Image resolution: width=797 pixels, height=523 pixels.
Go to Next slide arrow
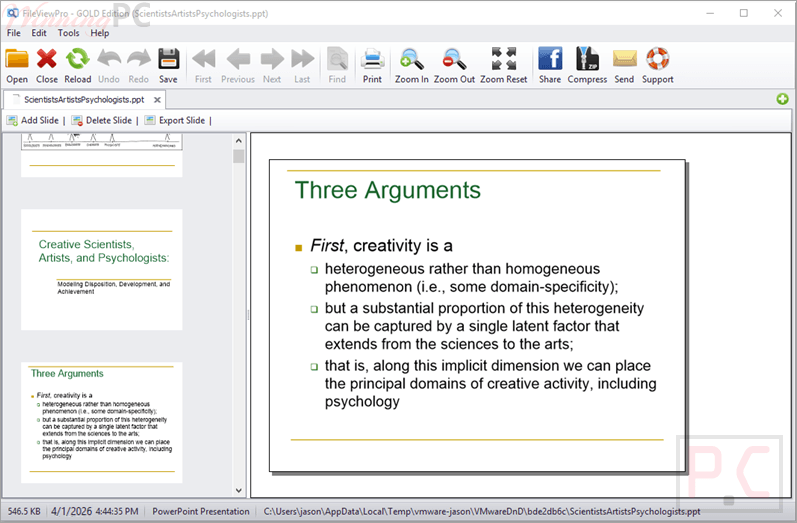tap(272, 59)
